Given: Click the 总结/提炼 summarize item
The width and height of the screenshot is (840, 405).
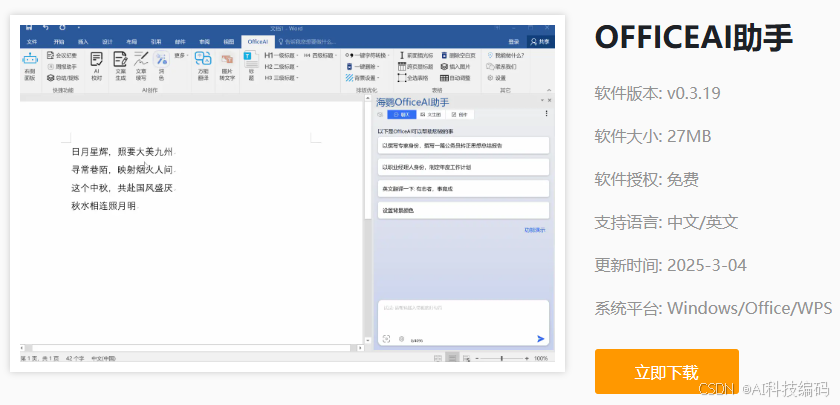Looking at the screenshot, I should (x=63, y=78).
